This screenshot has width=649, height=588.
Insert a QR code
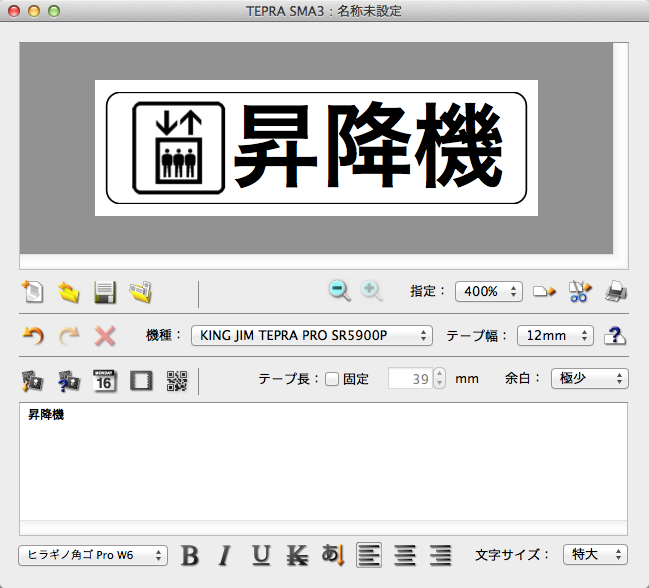point(177,381)
